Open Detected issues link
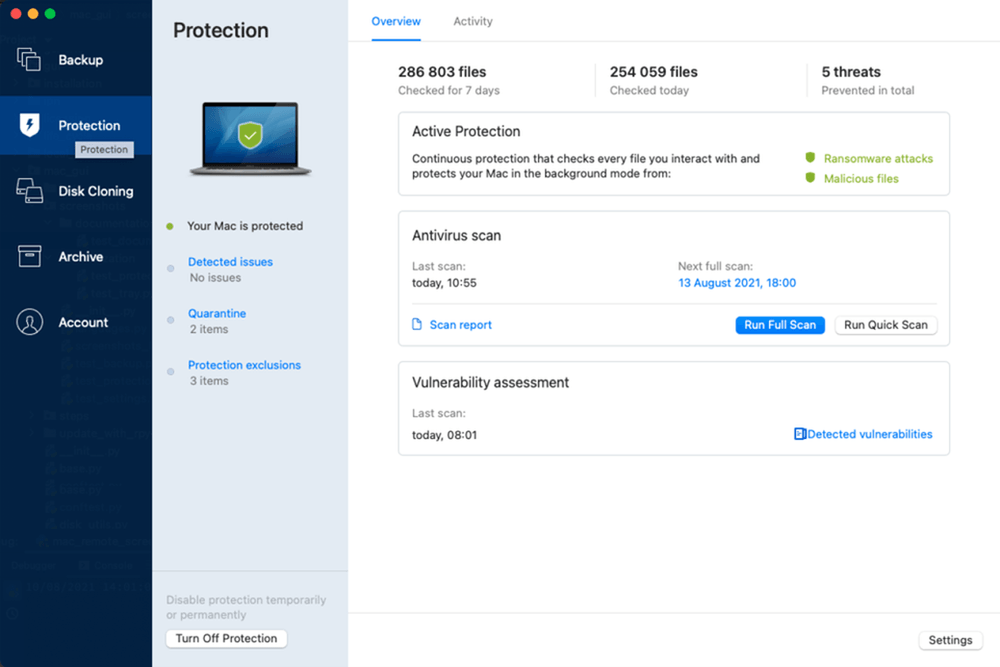 [230, 261]
